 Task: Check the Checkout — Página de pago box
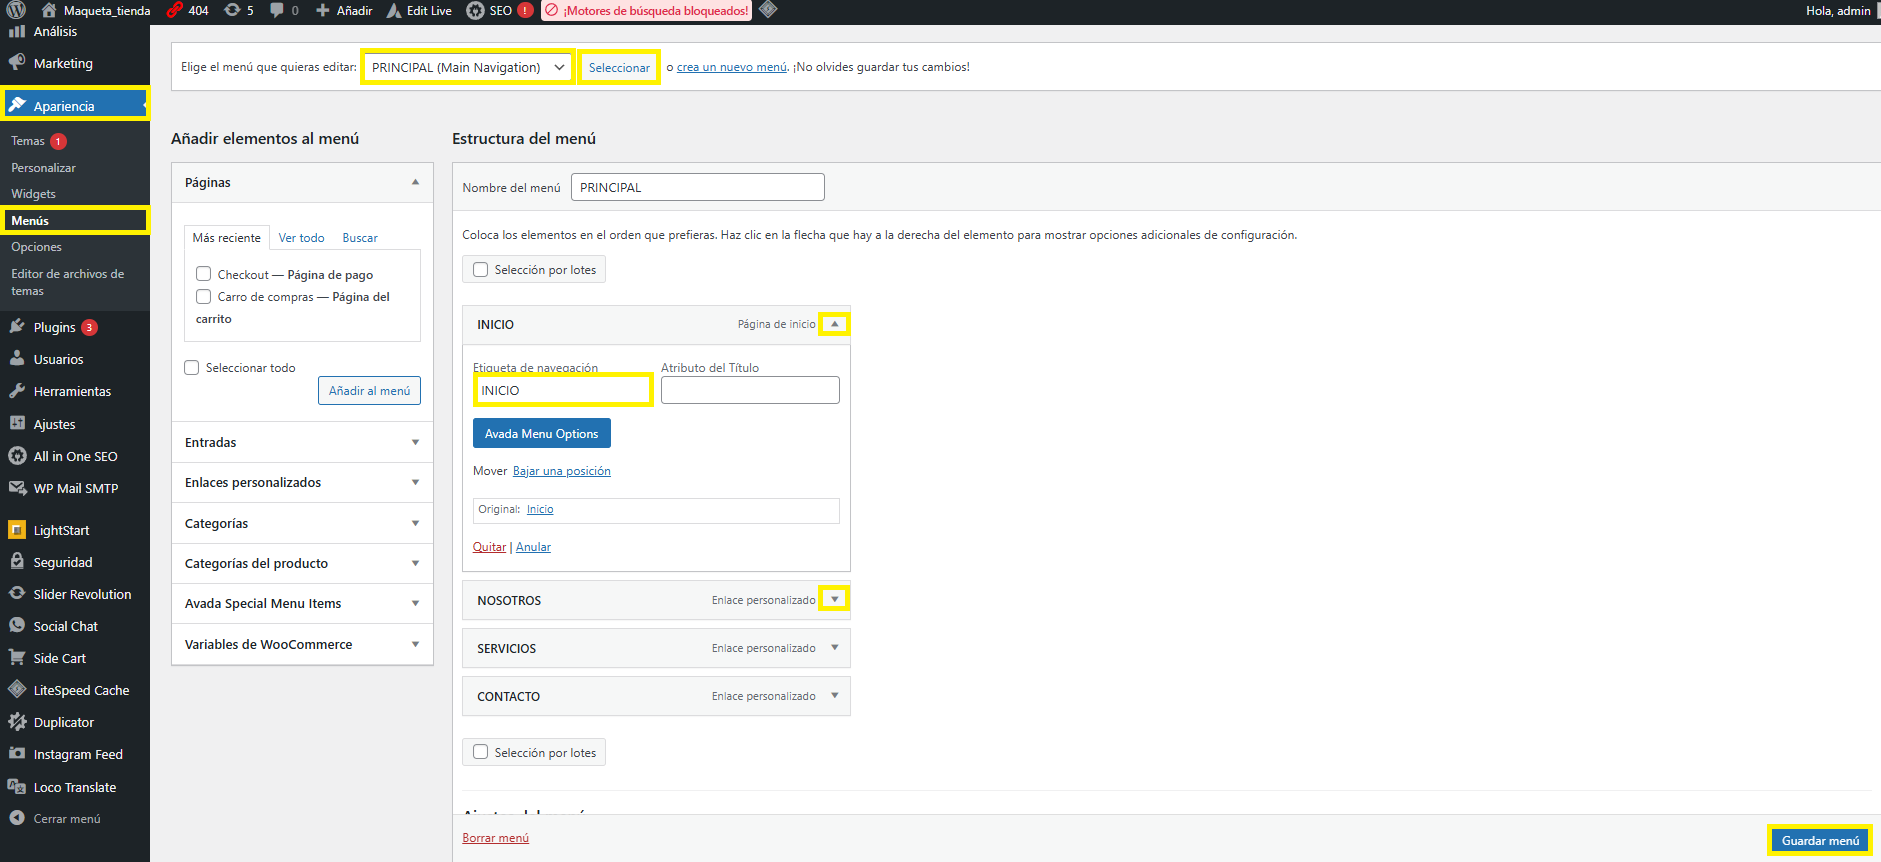click(x=204, y=274)
